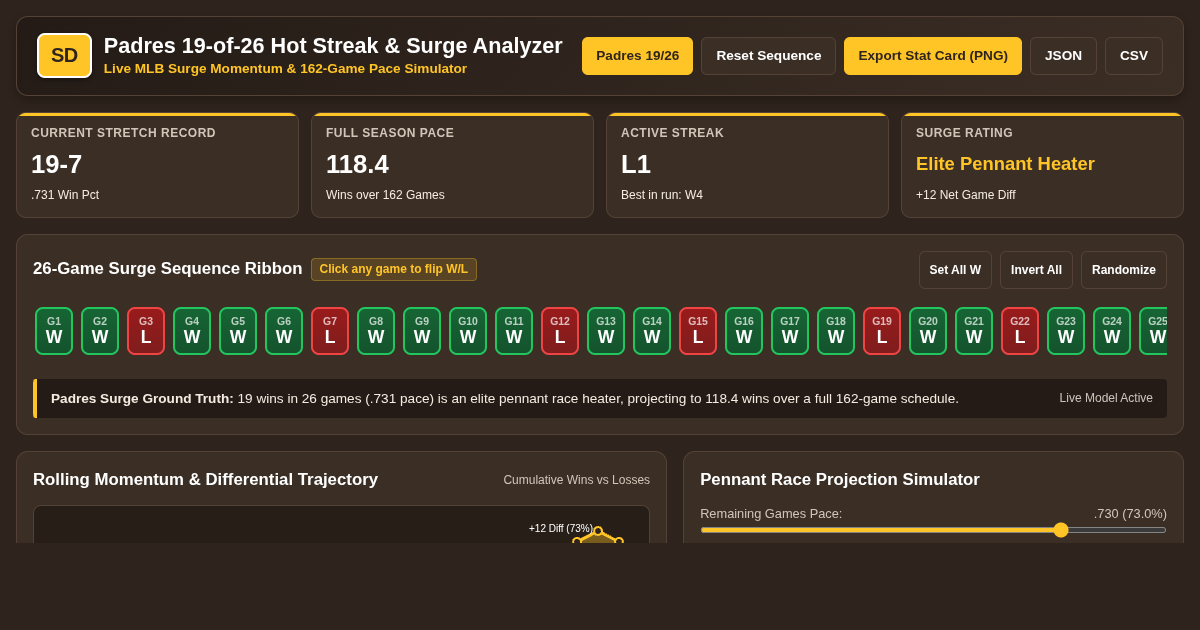Click the Pennant Race Projection Simulator heading
Screen dimensions: 1200x630
(x=840, y=480)
